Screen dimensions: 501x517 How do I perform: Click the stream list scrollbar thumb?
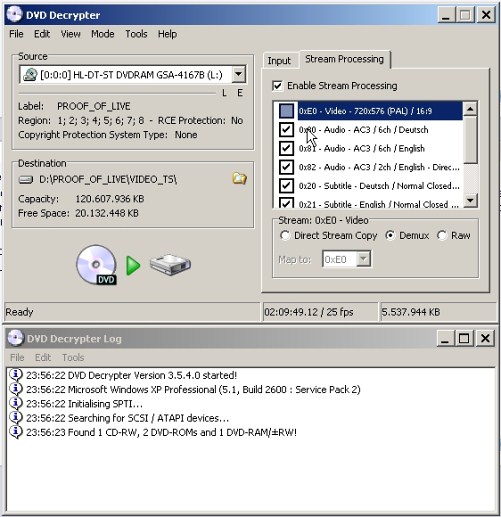[470, 140]
